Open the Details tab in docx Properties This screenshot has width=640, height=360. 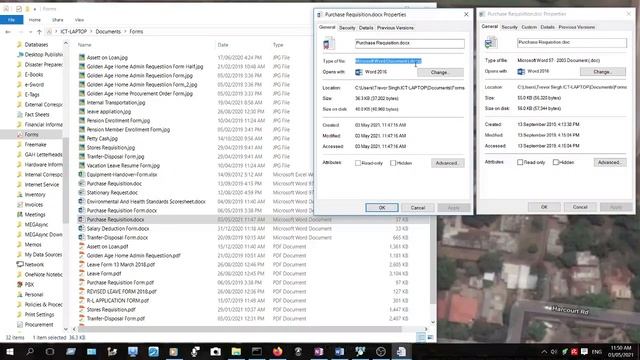point(366,28)
